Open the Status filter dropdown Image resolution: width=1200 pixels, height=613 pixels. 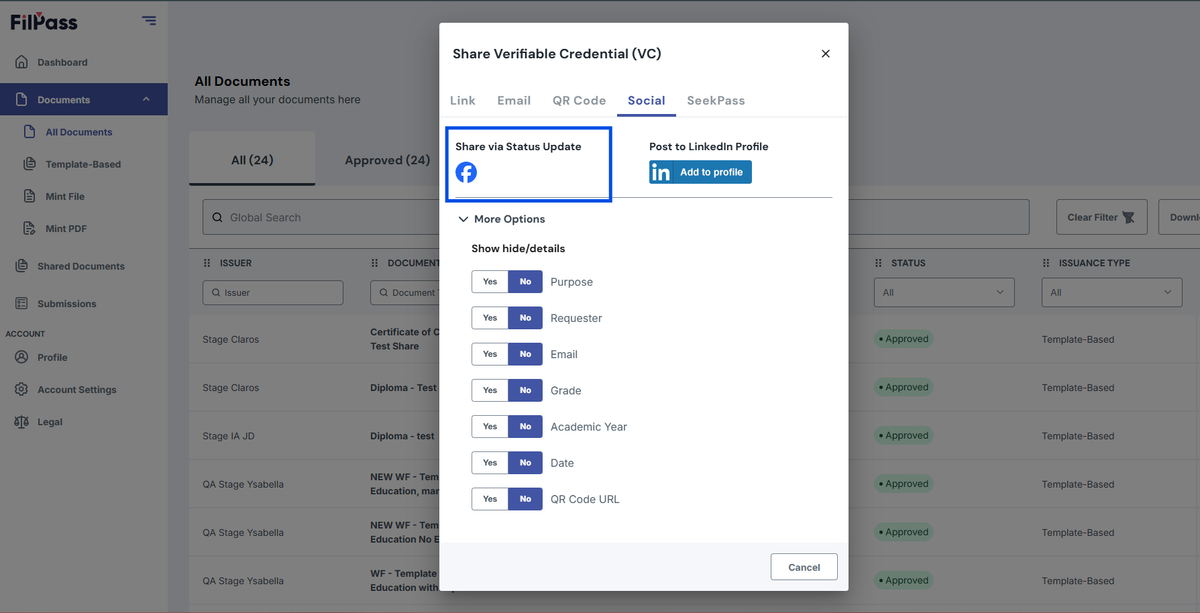click(x=944, y=293)
